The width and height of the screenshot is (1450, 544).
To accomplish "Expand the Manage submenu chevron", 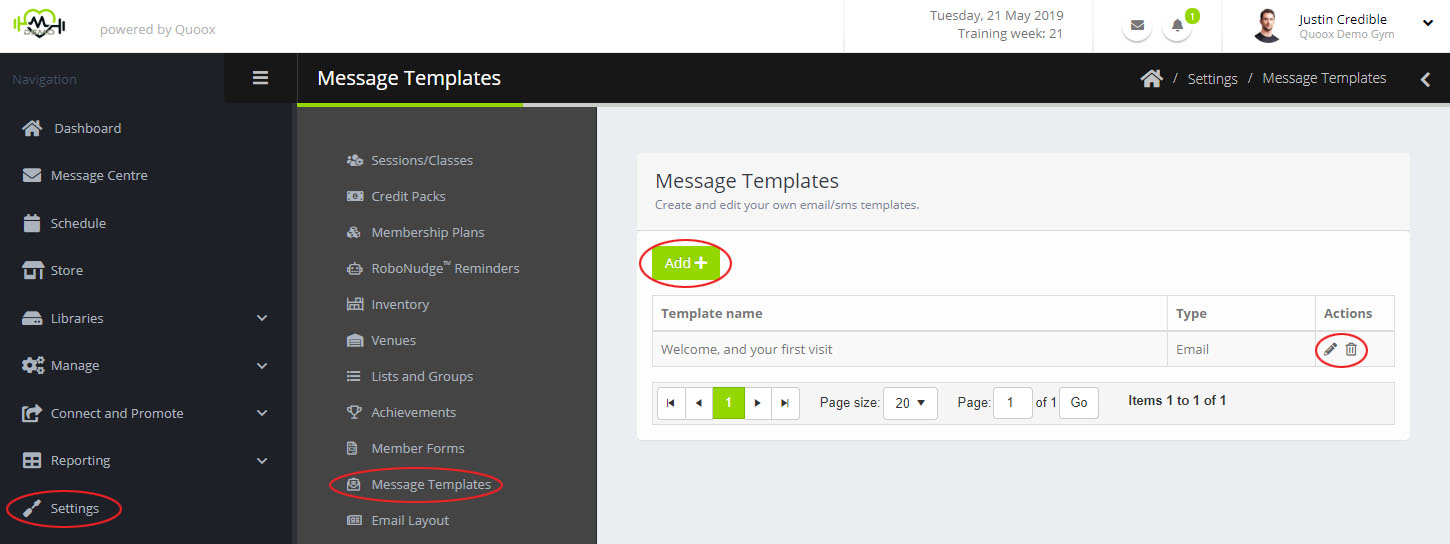I will 262,365.
